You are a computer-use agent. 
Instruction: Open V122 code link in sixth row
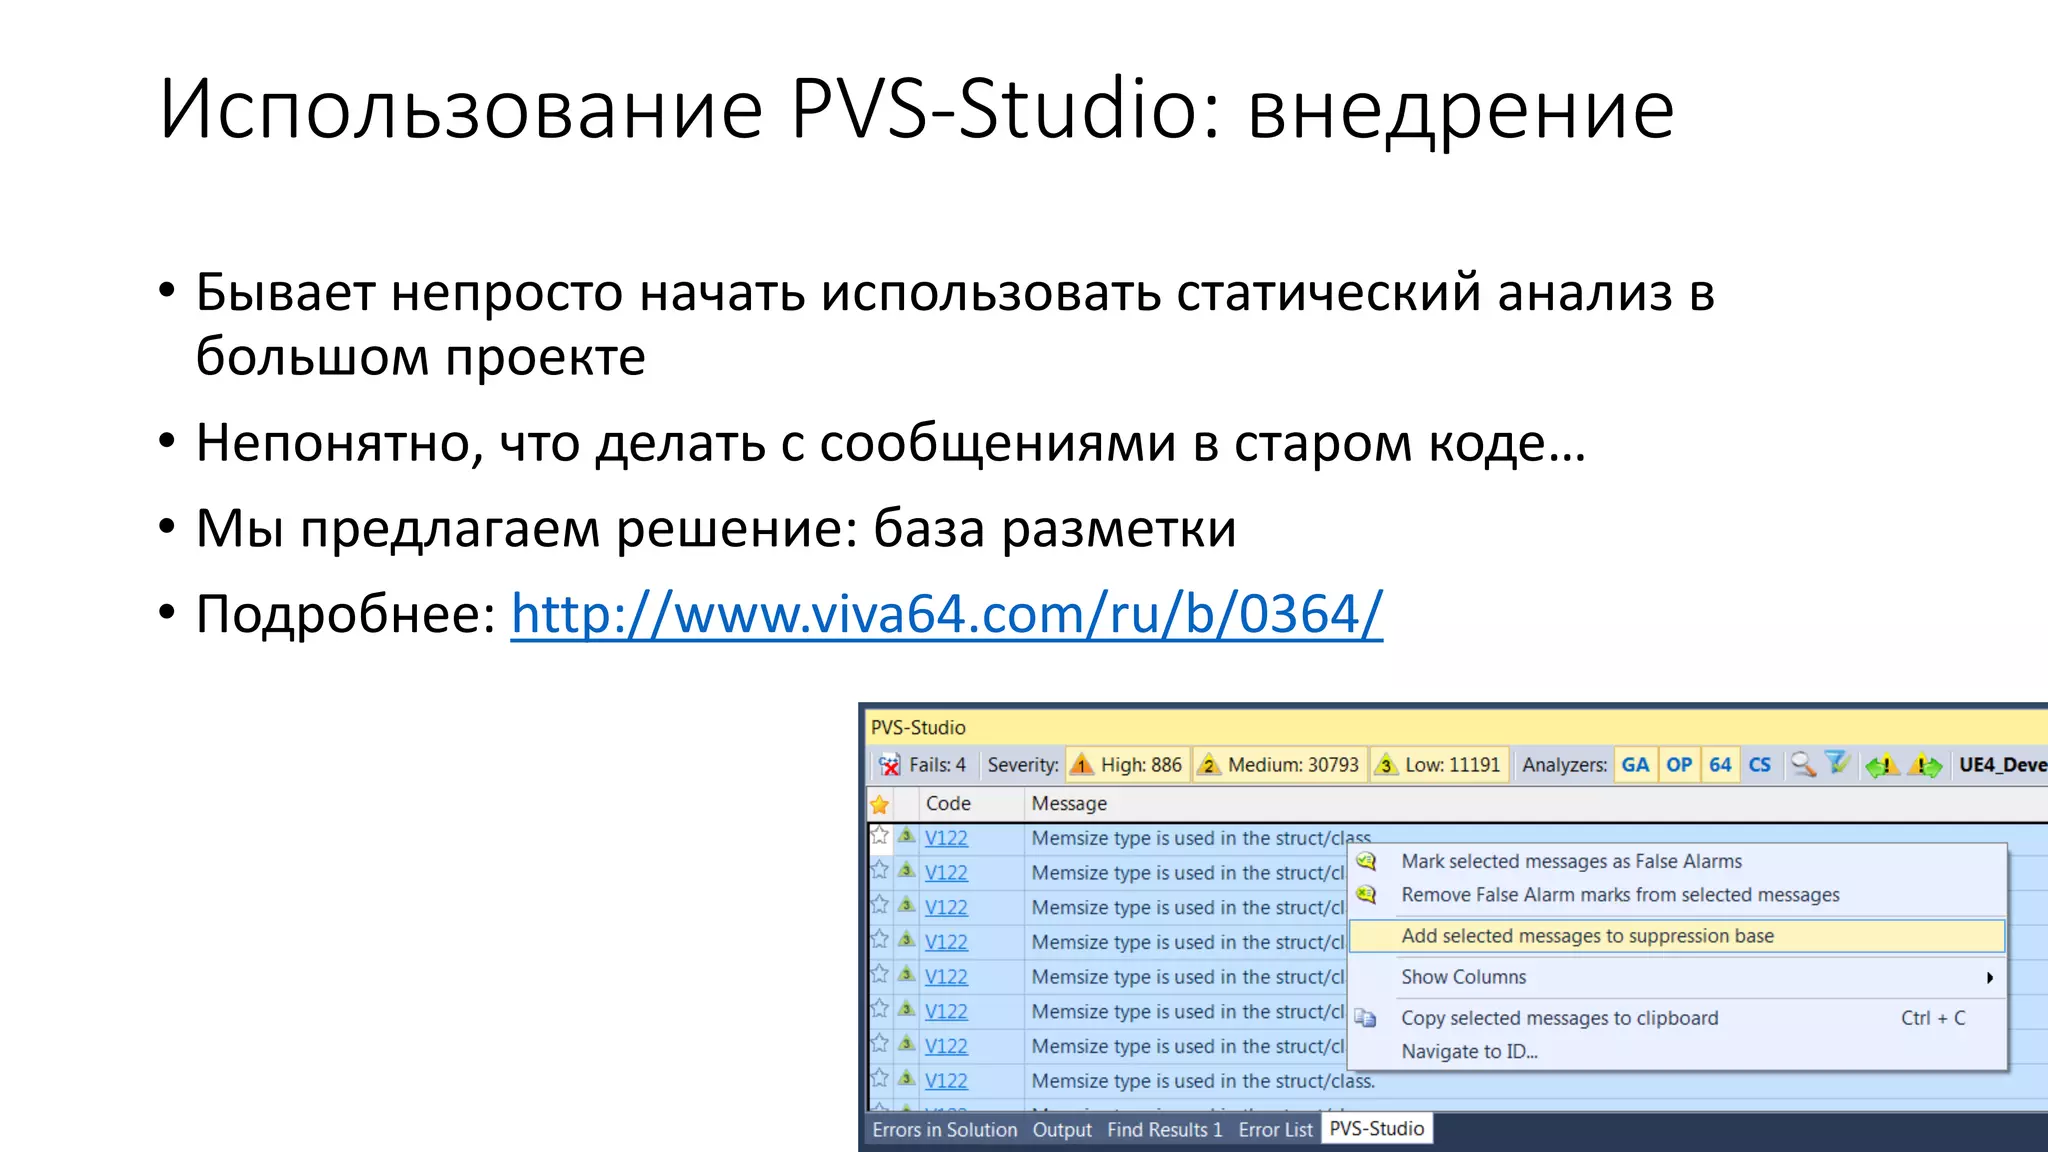click(x=946, y=1012)
